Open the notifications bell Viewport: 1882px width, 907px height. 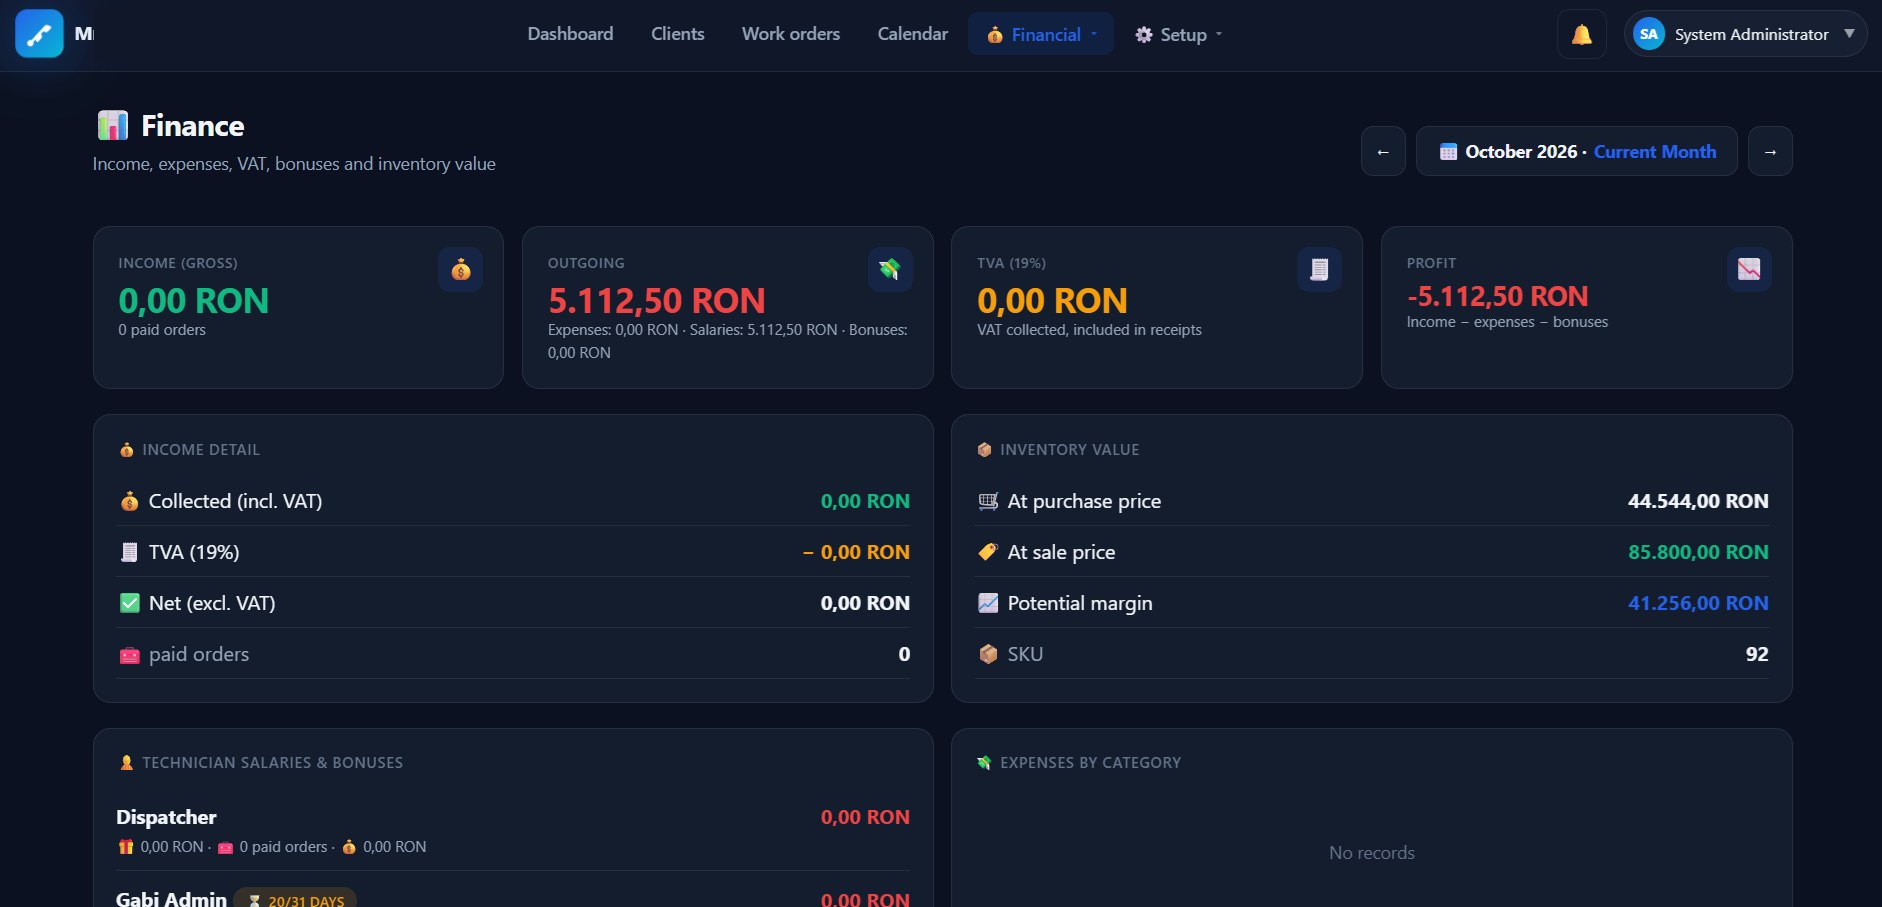(x=1582, y=35)
